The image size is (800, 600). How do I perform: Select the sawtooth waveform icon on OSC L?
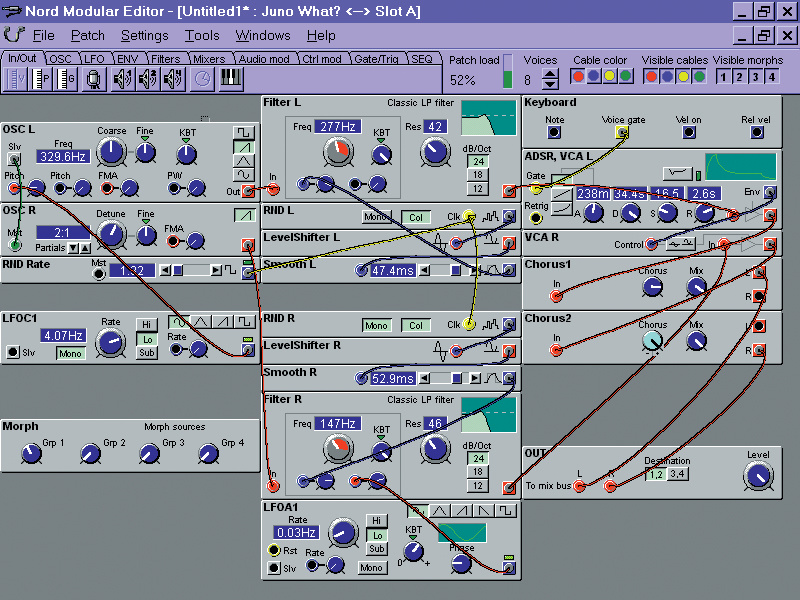pos(243,147)
